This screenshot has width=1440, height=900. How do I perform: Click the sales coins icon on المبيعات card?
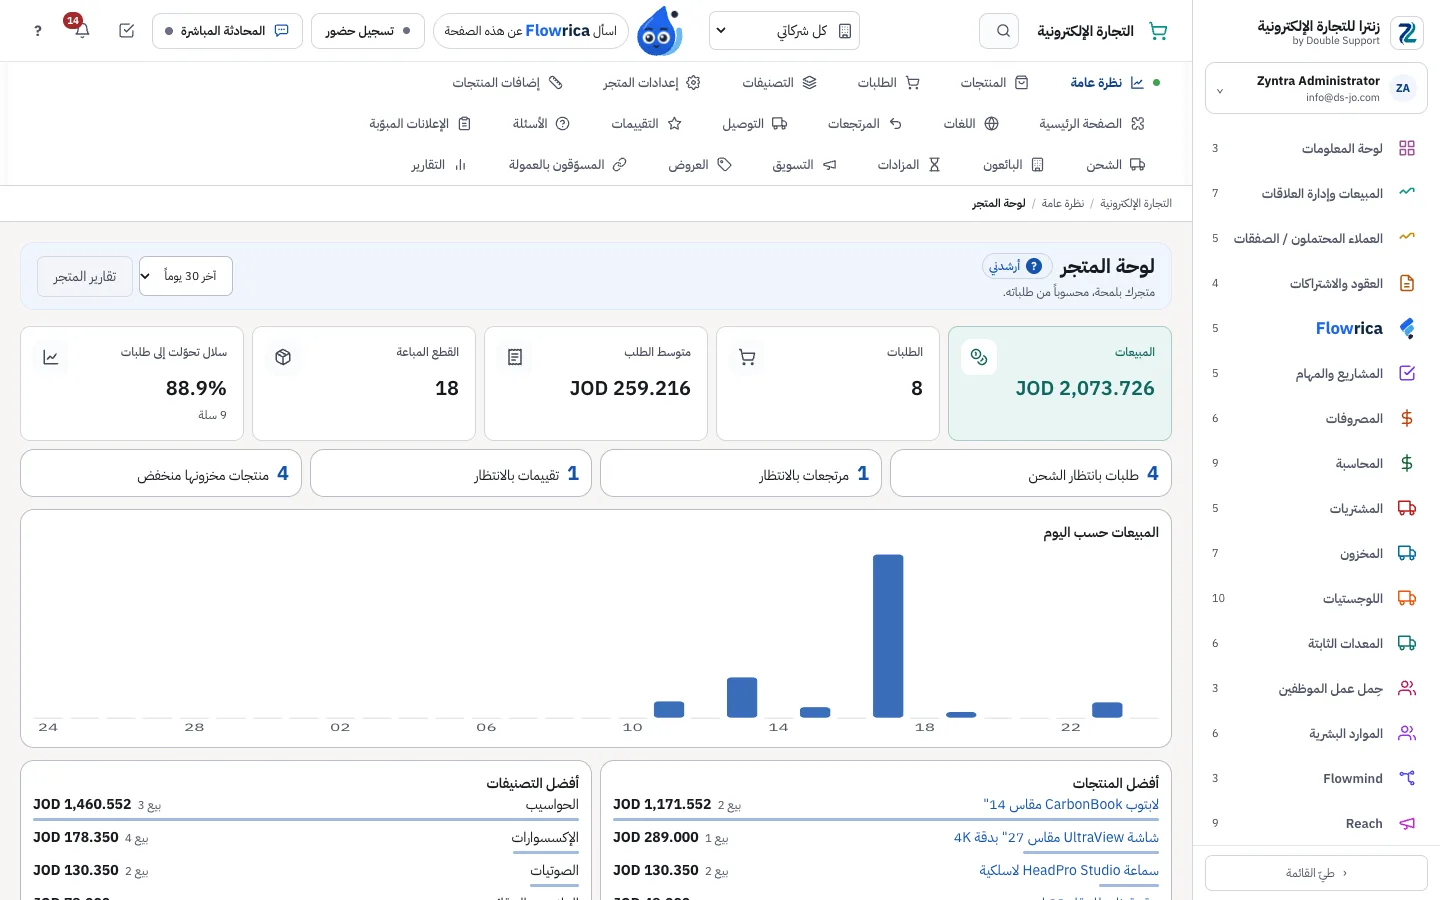[x=979, y=357]
